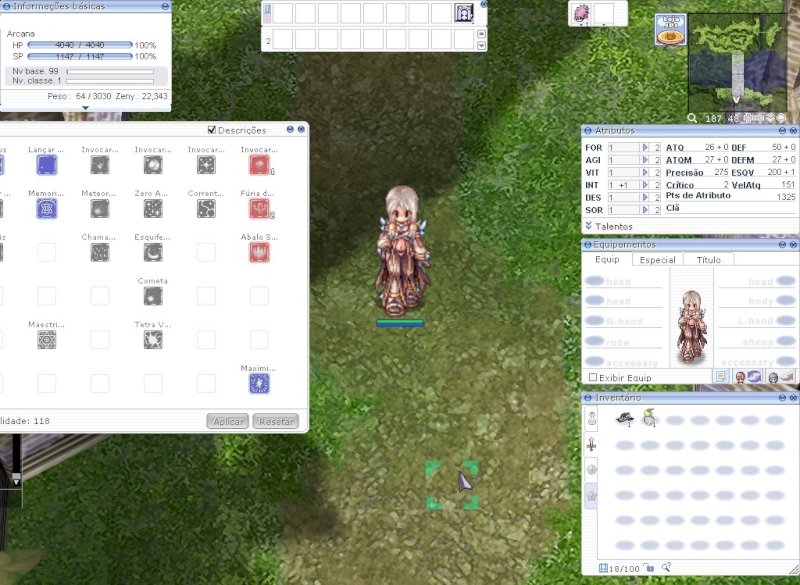Screen dimensions: 800x585
Task: Click the Nv base 99 experience bar
Action: (x=110, y=71)
